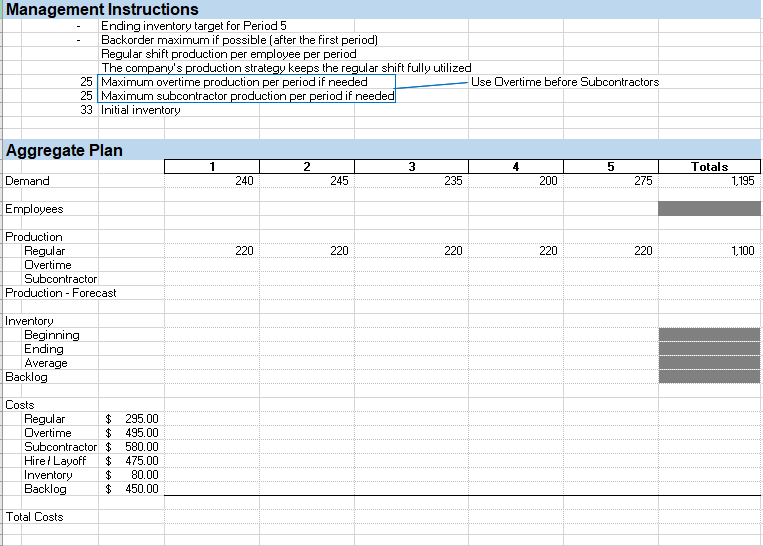Select the demand value 200
This screenshot has height=546, width=763.
click(548, 181)
